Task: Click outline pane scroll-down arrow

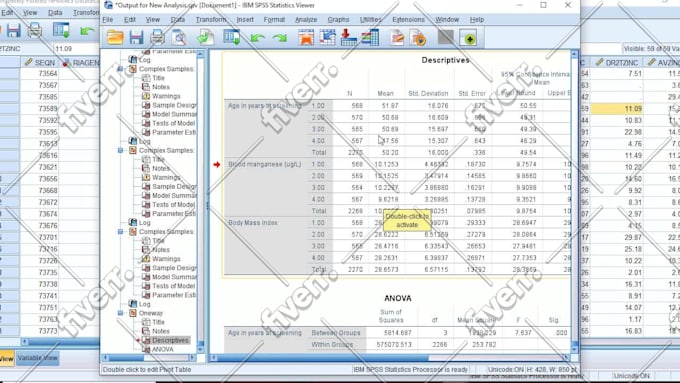Action: click(200, 349)
